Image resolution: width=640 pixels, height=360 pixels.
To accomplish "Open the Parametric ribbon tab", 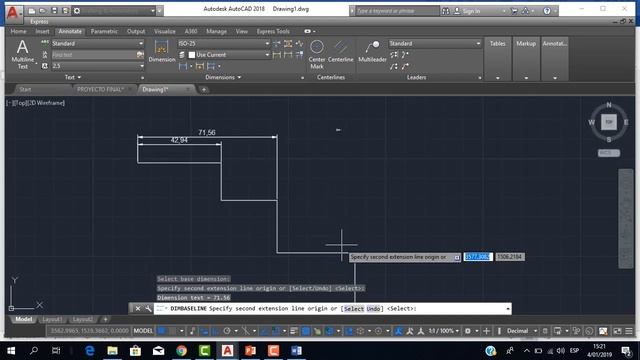I will [104, 31].
